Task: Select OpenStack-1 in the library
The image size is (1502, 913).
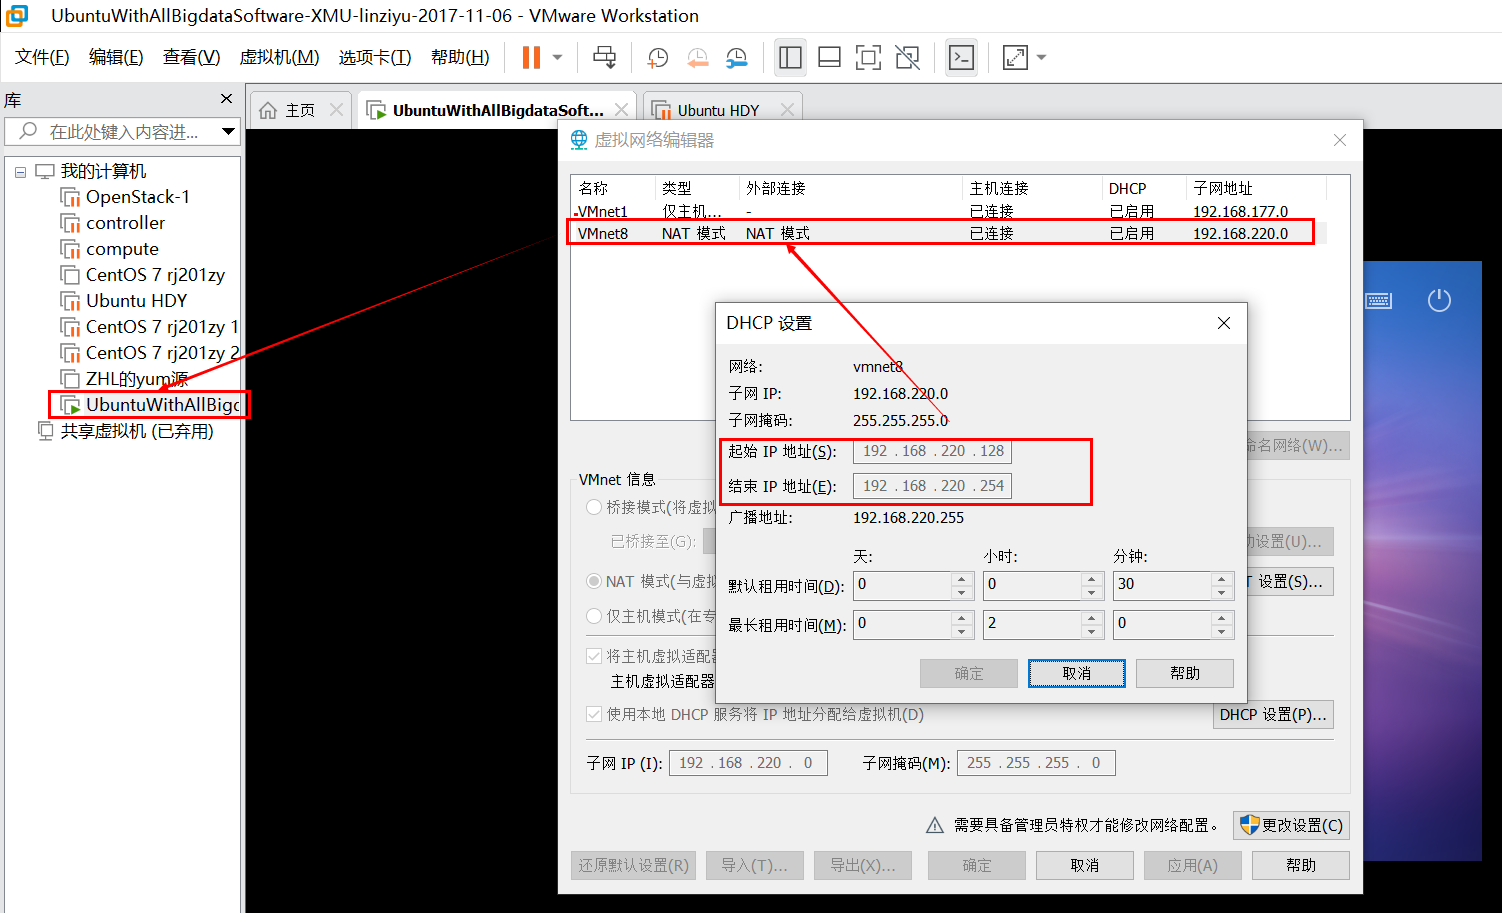Action: pos(137,197)
